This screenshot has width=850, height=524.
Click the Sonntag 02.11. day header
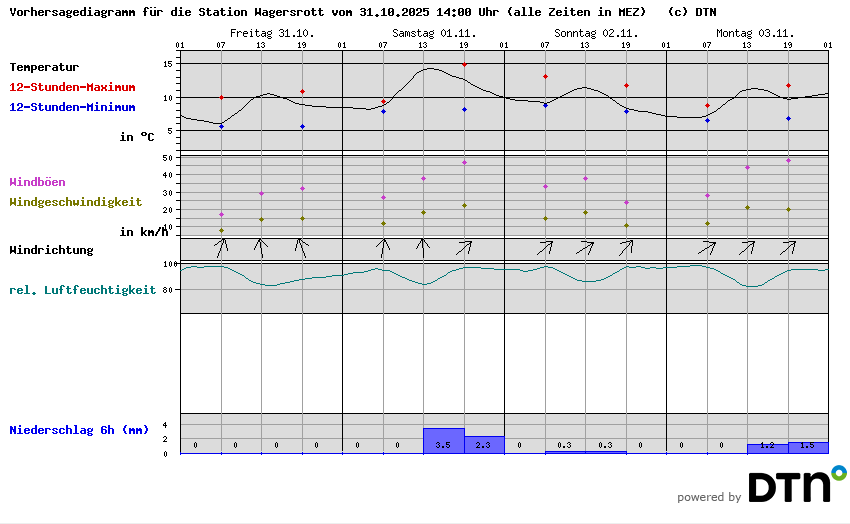(596, 33)
